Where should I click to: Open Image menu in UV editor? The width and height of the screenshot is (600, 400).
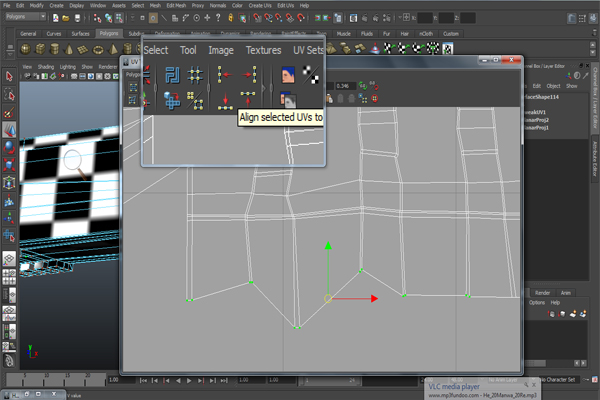[x=221, y=50]
